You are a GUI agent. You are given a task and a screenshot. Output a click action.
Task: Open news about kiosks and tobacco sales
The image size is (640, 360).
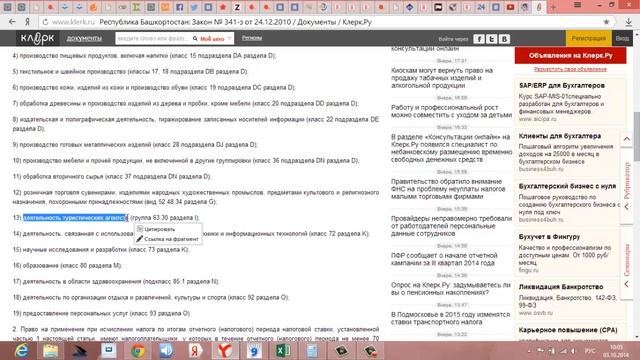pyautogui.click(x=442, y=78)
